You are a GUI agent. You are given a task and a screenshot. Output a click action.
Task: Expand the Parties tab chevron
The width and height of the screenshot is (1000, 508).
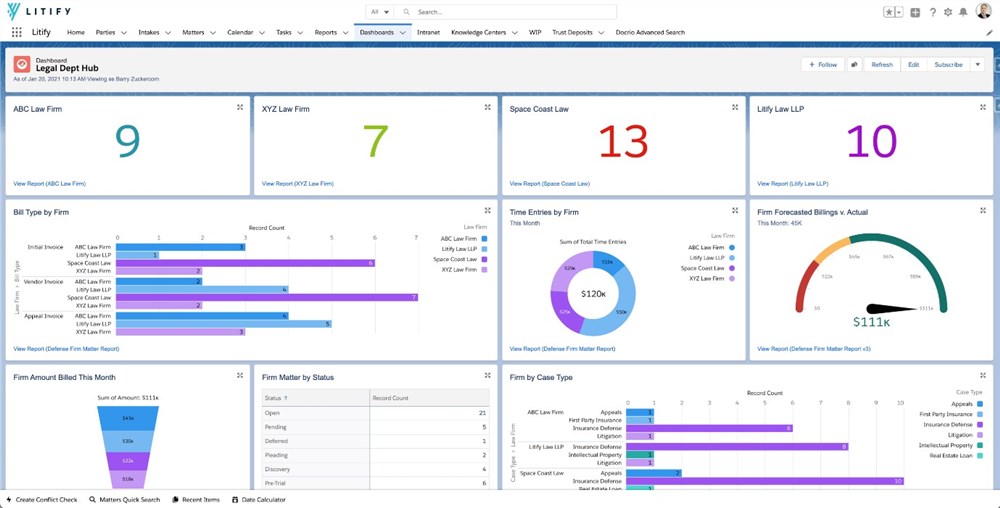click(x=124, y=33)
